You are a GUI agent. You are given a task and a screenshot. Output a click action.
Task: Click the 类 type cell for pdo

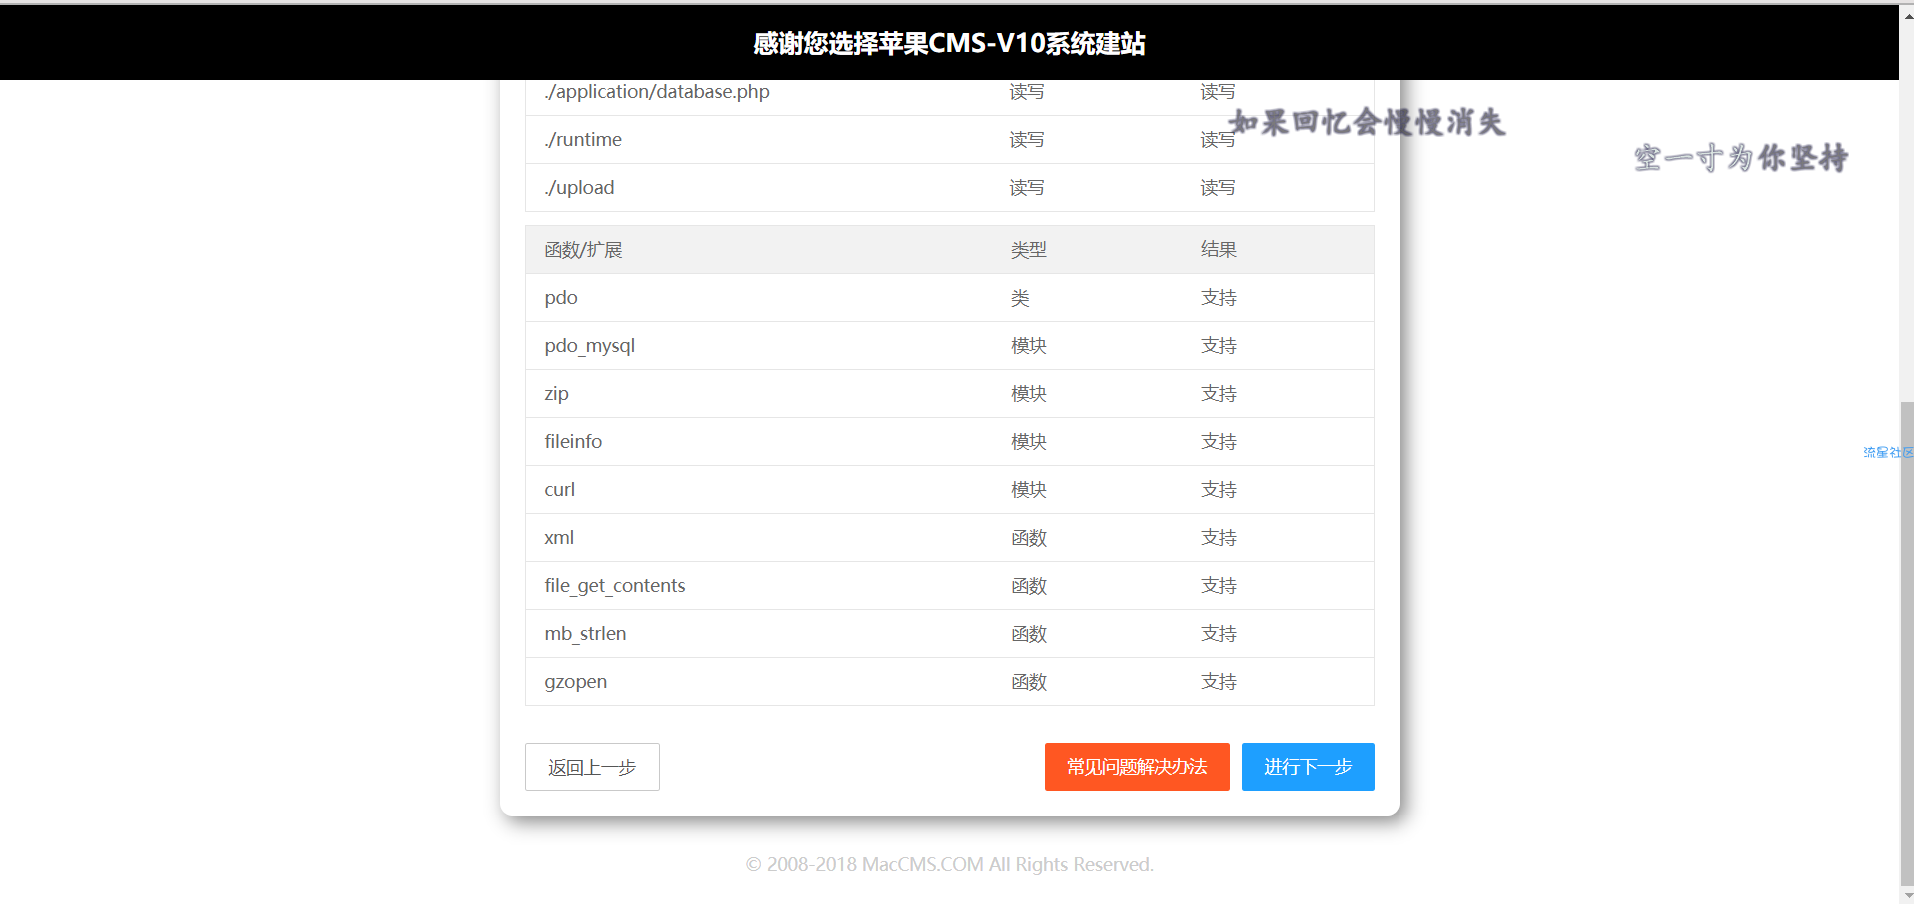coord(1020,297)
